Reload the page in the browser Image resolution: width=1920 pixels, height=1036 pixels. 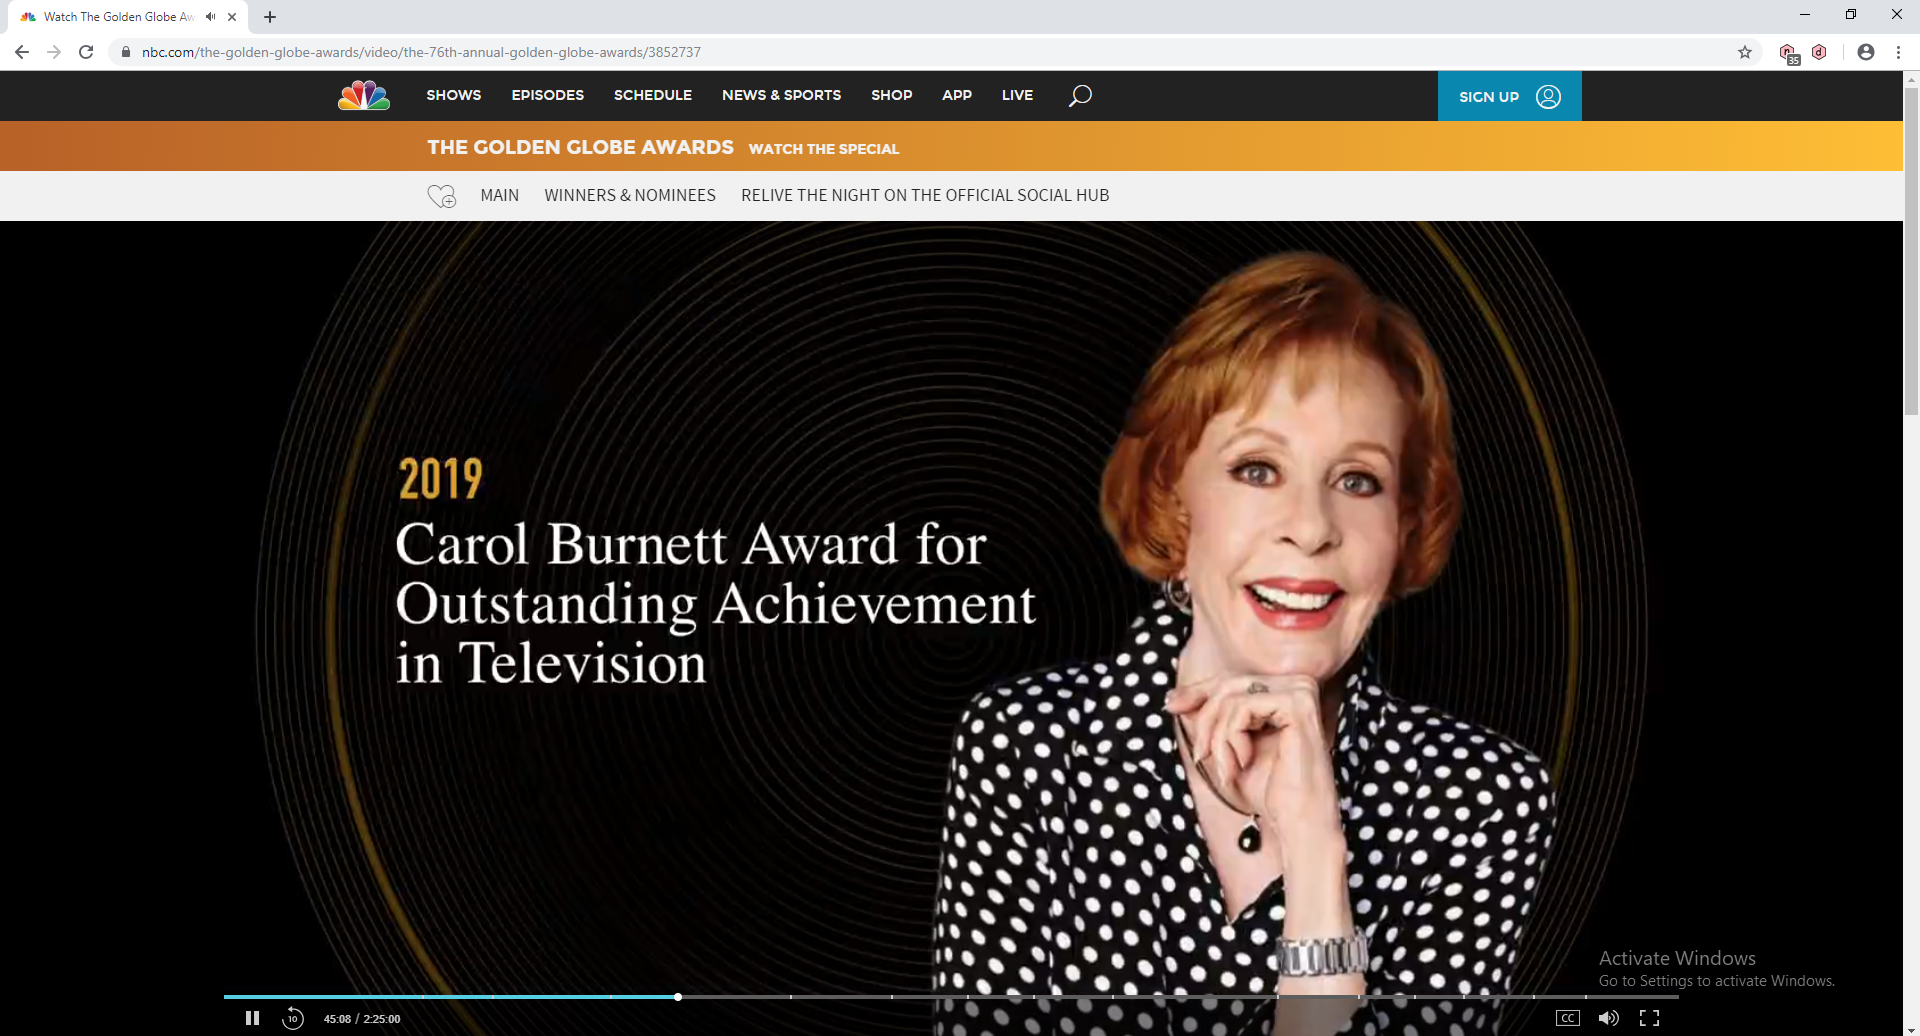[86, 52]
